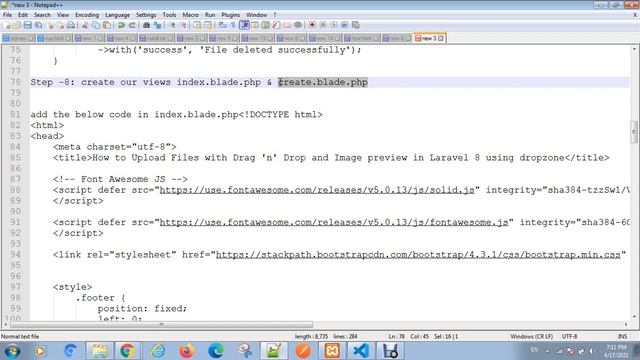640x360 pixels.
Task: Paste clipboard using the toolbar icon
Action: 107,25
